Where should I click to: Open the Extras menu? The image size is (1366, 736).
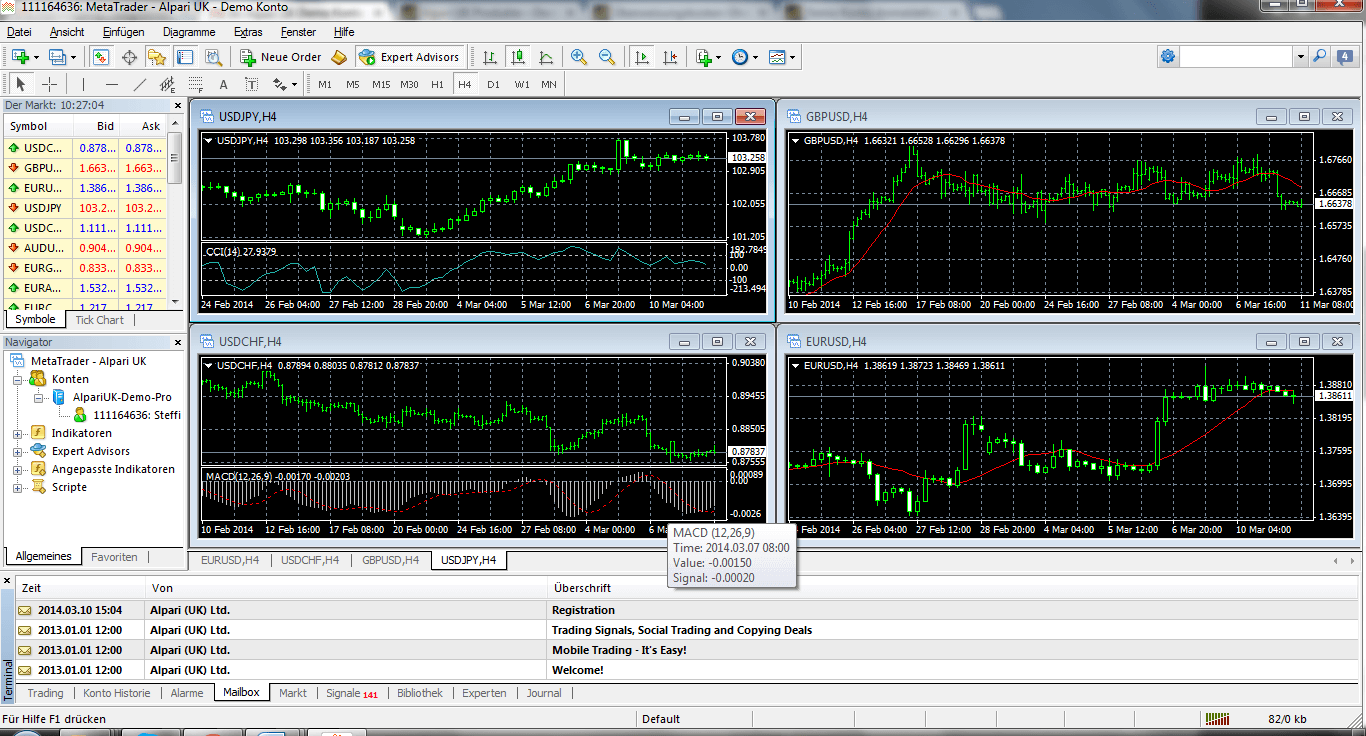coord(248,32)
